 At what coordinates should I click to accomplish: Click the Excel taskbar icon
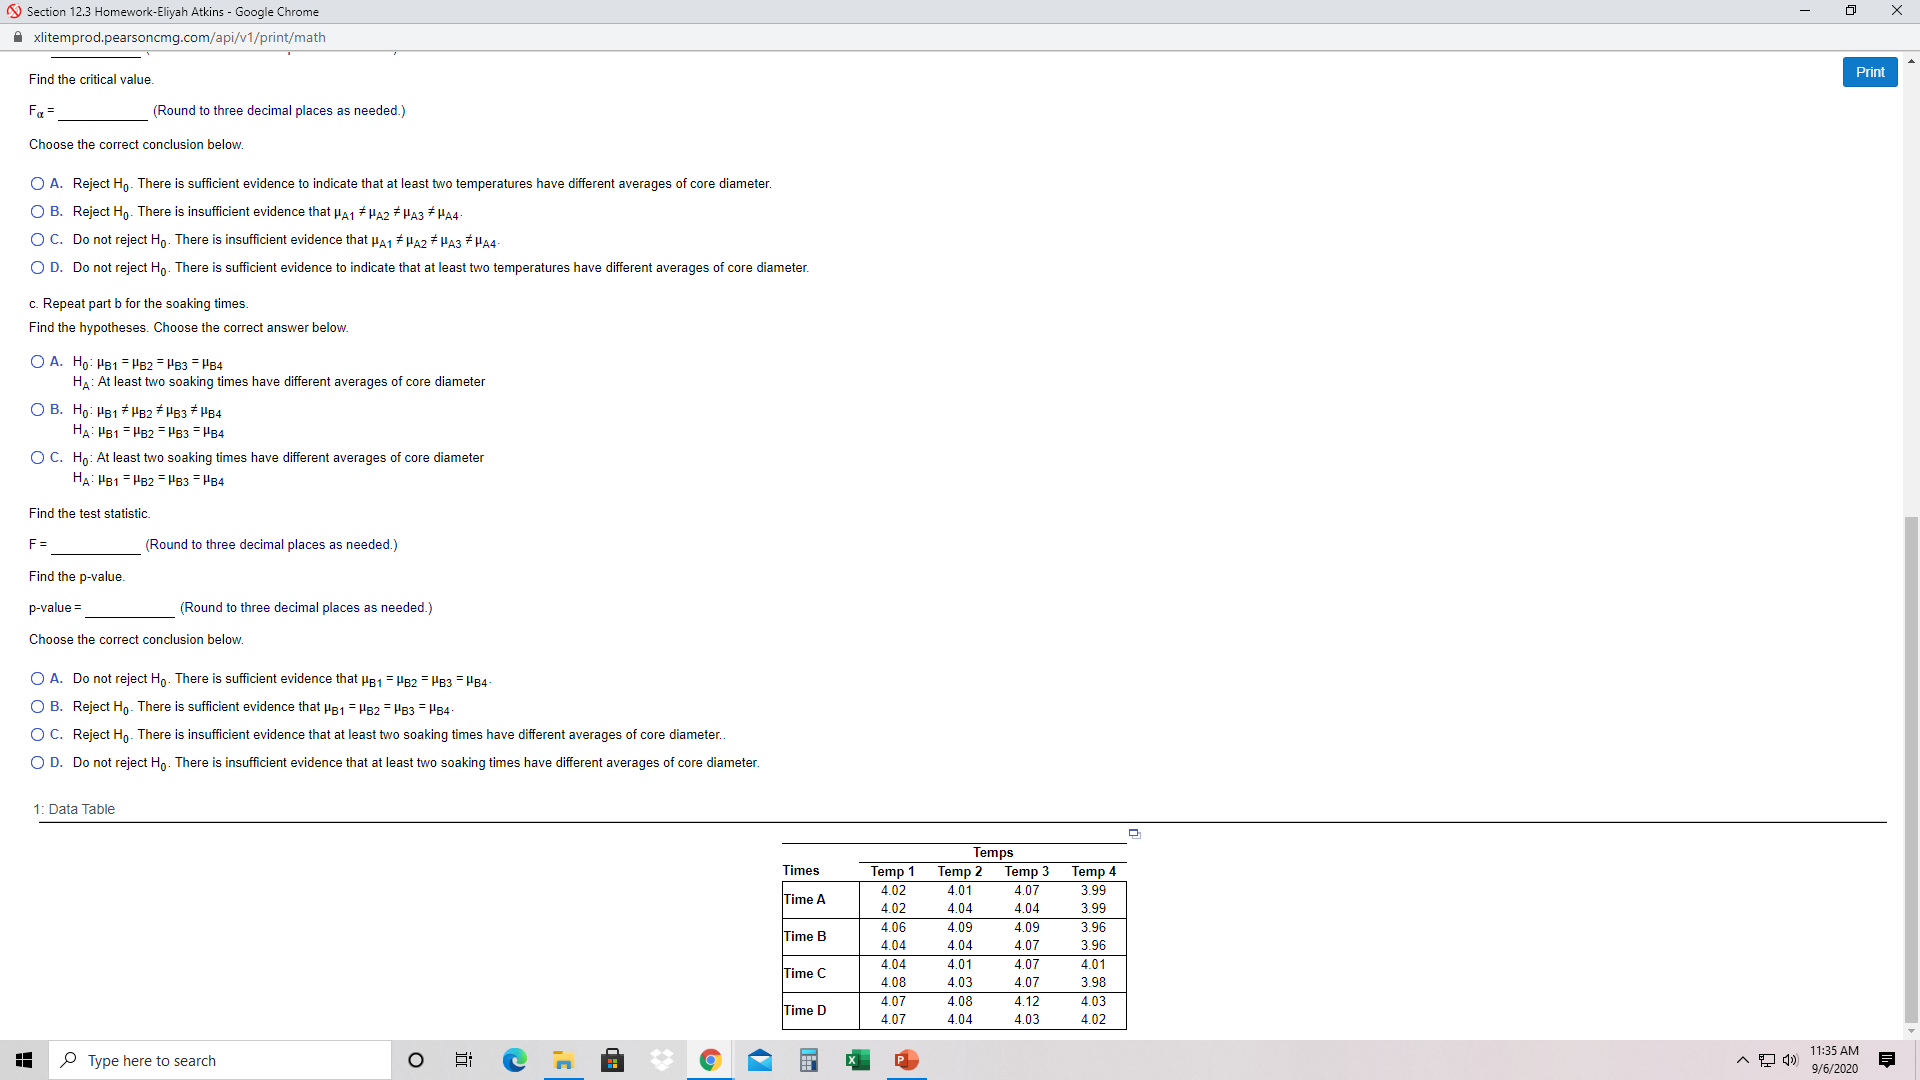[858, 1060]
